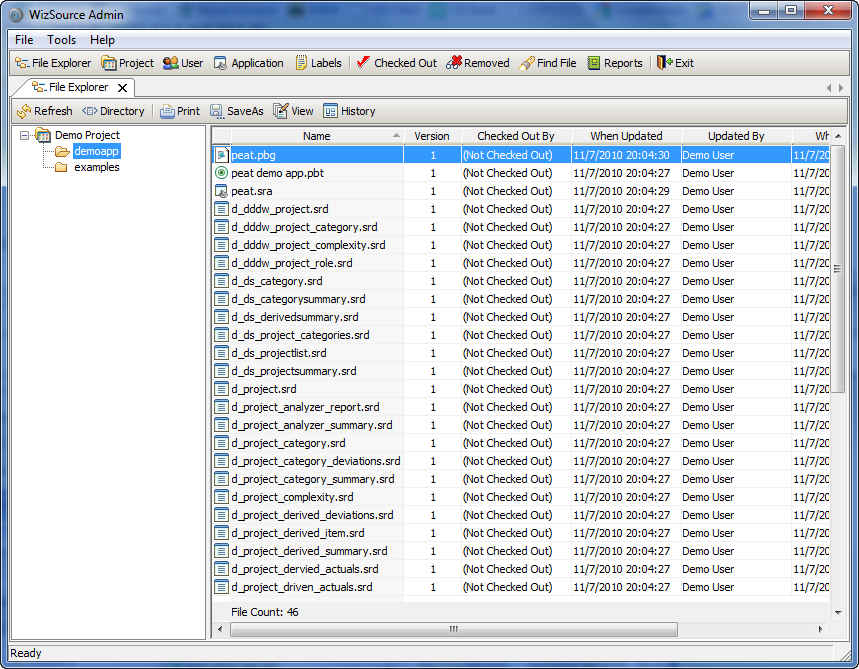Select the peat.sra file row

point(252,191)
